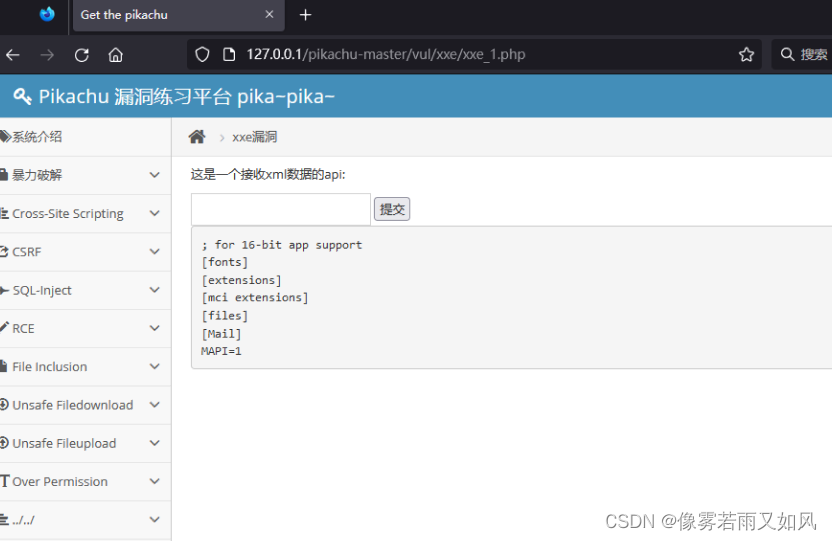Expand the 暴力破解 chevron
The width and height of the screenshot is (832, 541).
pyautogui.click(x=154, y=175)
